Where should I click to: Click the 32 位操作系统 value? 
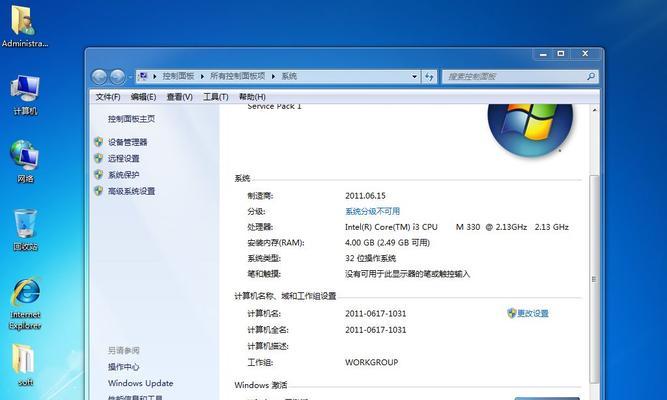[370, 258]
